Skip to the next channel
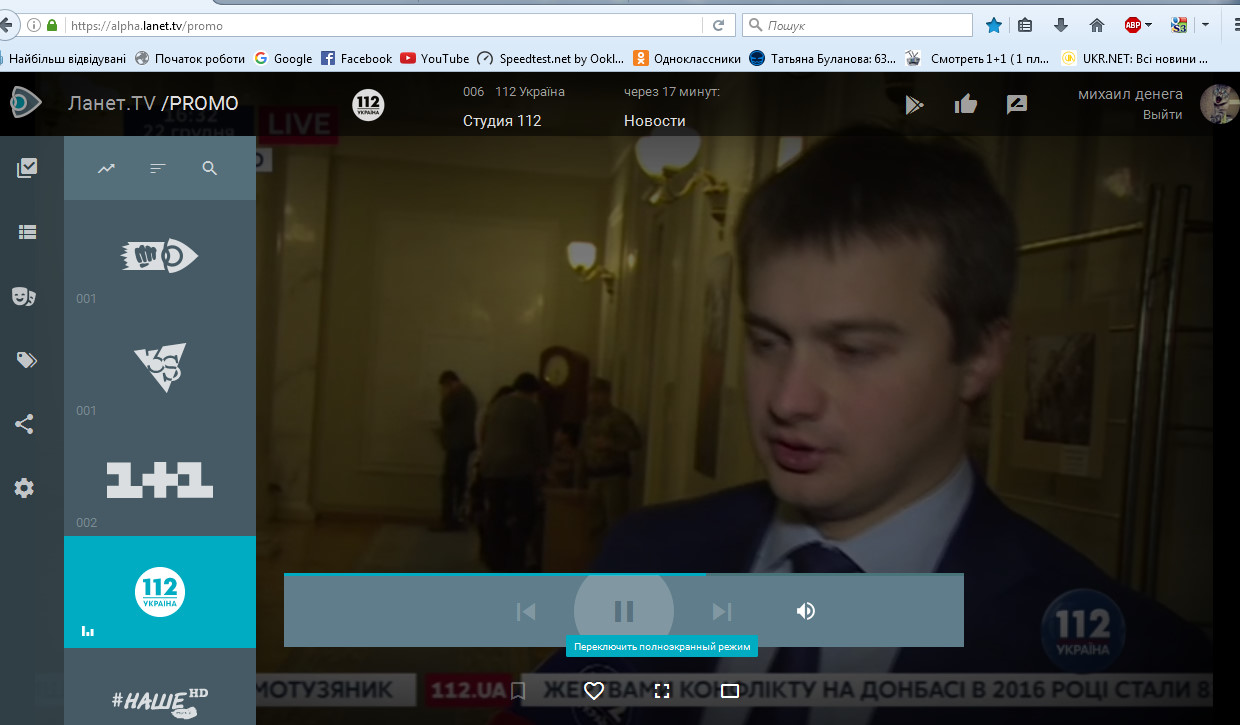The width and height of the screenshot is (1240, 725). (722, 611)
